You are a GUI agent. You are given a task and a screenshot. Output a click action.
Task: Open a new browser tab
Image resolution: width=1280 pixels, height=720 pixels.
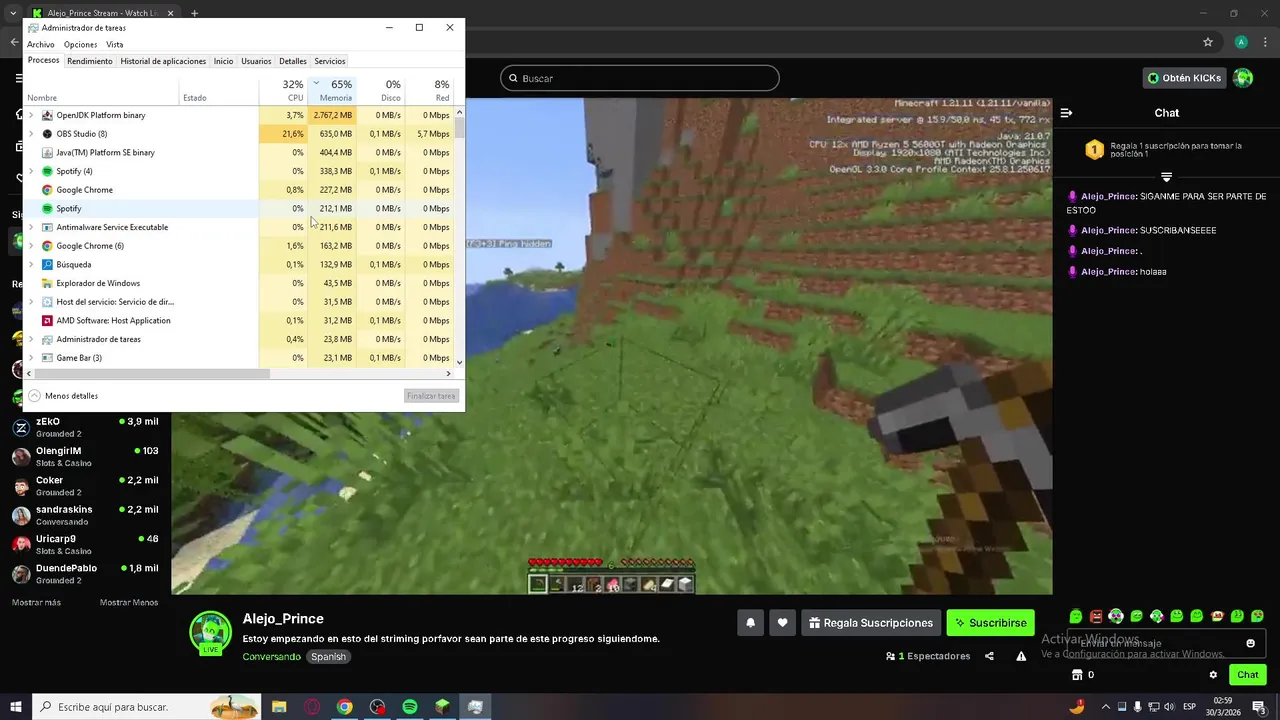click(194, 14)
